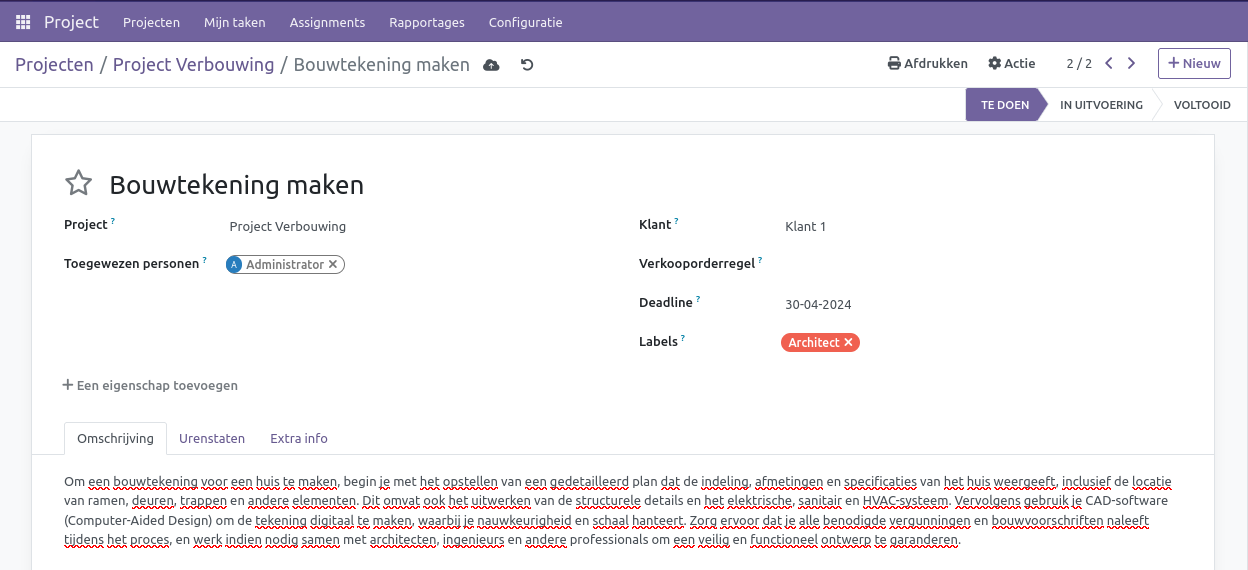Click the cloud save icon
The width and height of the screenshot is (1248, 570).
tap(491, 65)
